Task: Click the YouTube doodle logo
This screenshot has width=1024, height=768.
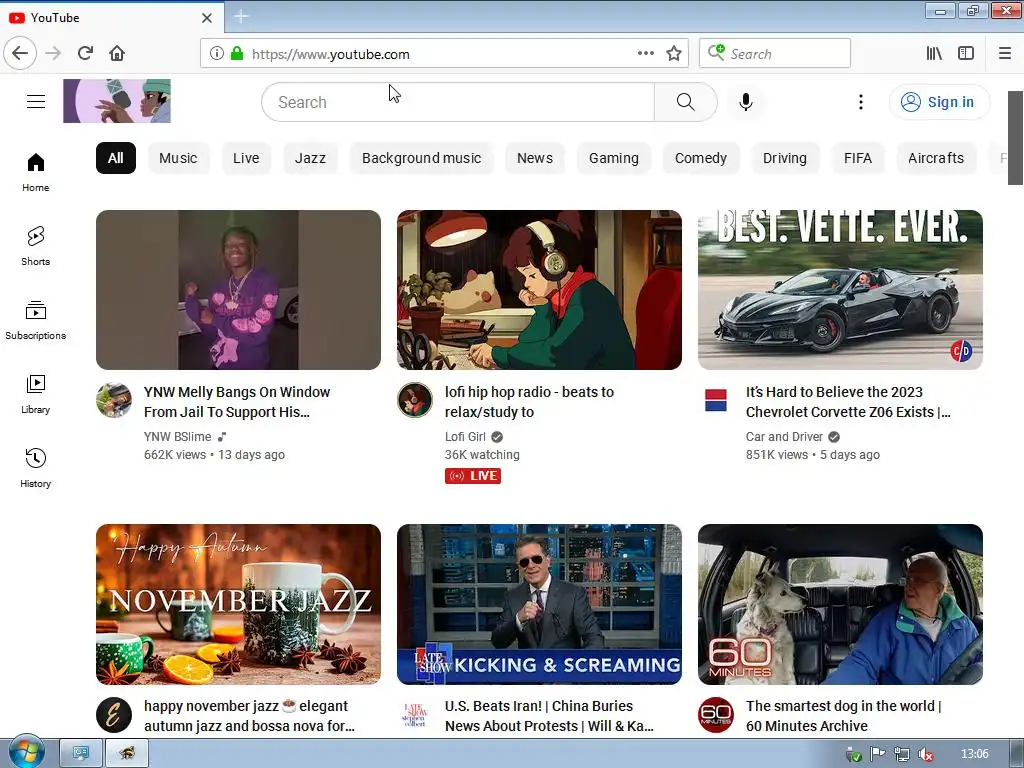Action: click(x=117, y=101)
